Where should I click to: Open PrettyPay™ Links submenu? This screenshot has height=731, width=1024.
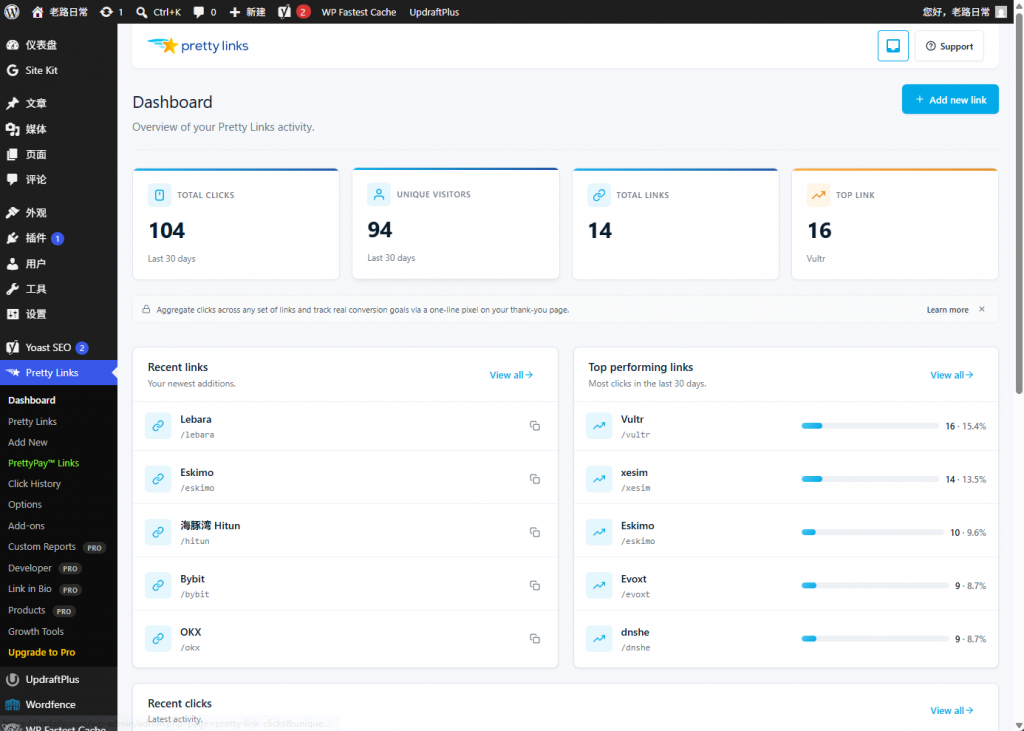tap(43, 463)
